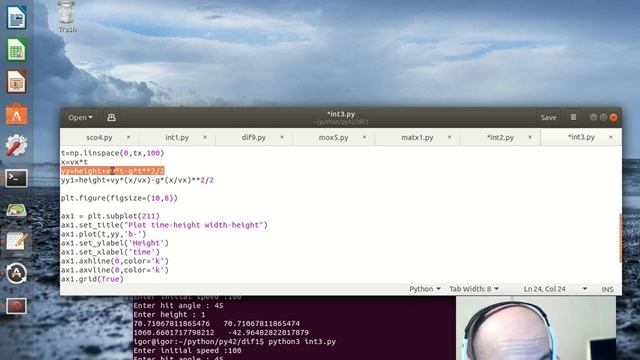This screenshot has height=360, width=640.
Task: Click the ax1 = plt.subplot(211) line
Action: pos(110,216)
